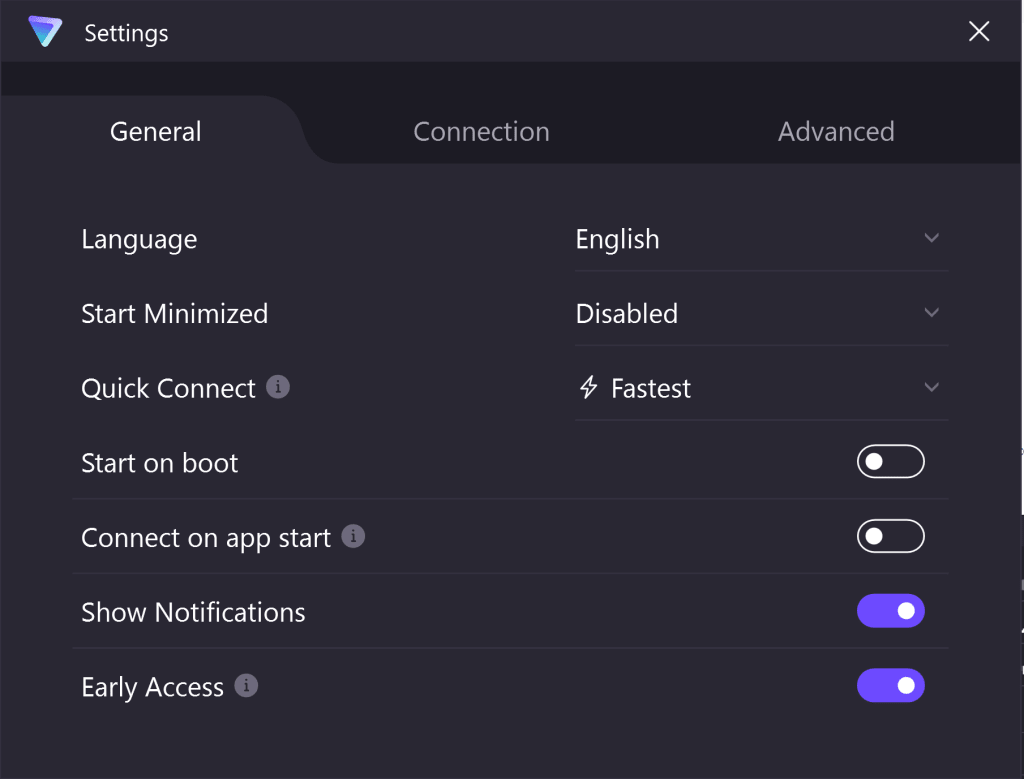Image resolution: width=1024 pixels, height=779 pixels.
Task: Turn off the Early Access toggle
Action: pyautogui.click(x=890, y=686)
